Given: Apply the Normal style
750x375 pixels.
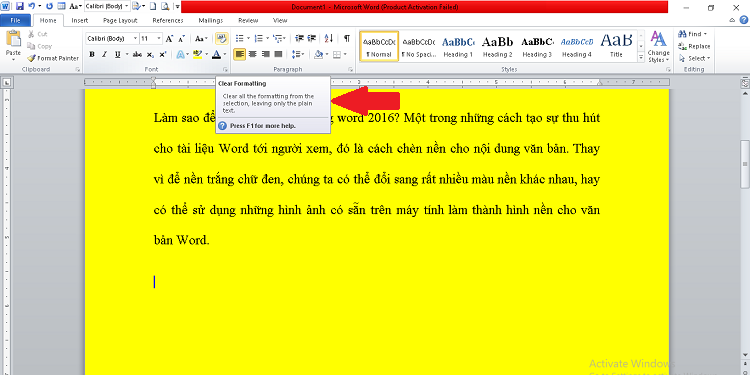Looking at the screenshot, I should pyautogui.click(x=379, y=46).
